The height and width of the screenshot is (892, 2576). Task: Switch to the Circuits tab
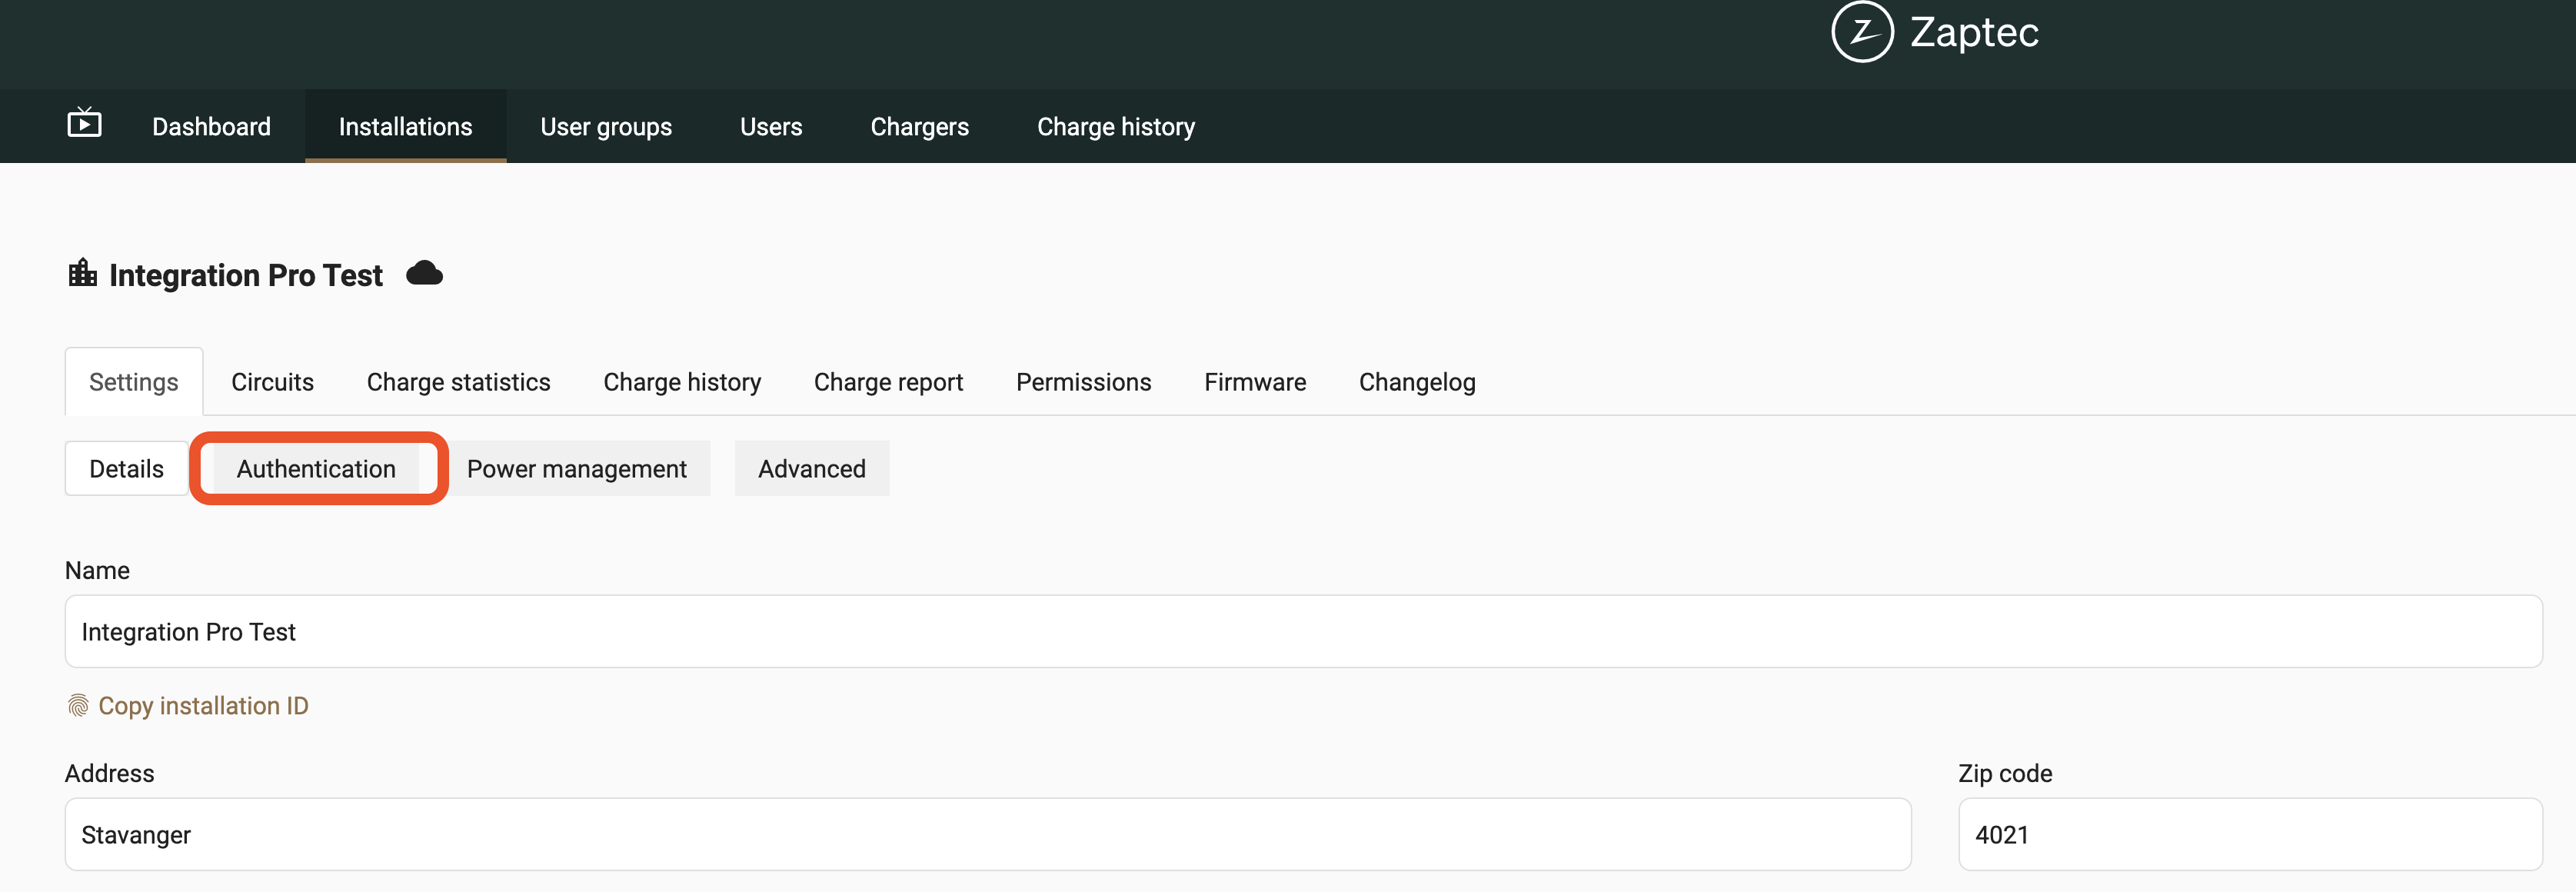click(272, 382)
